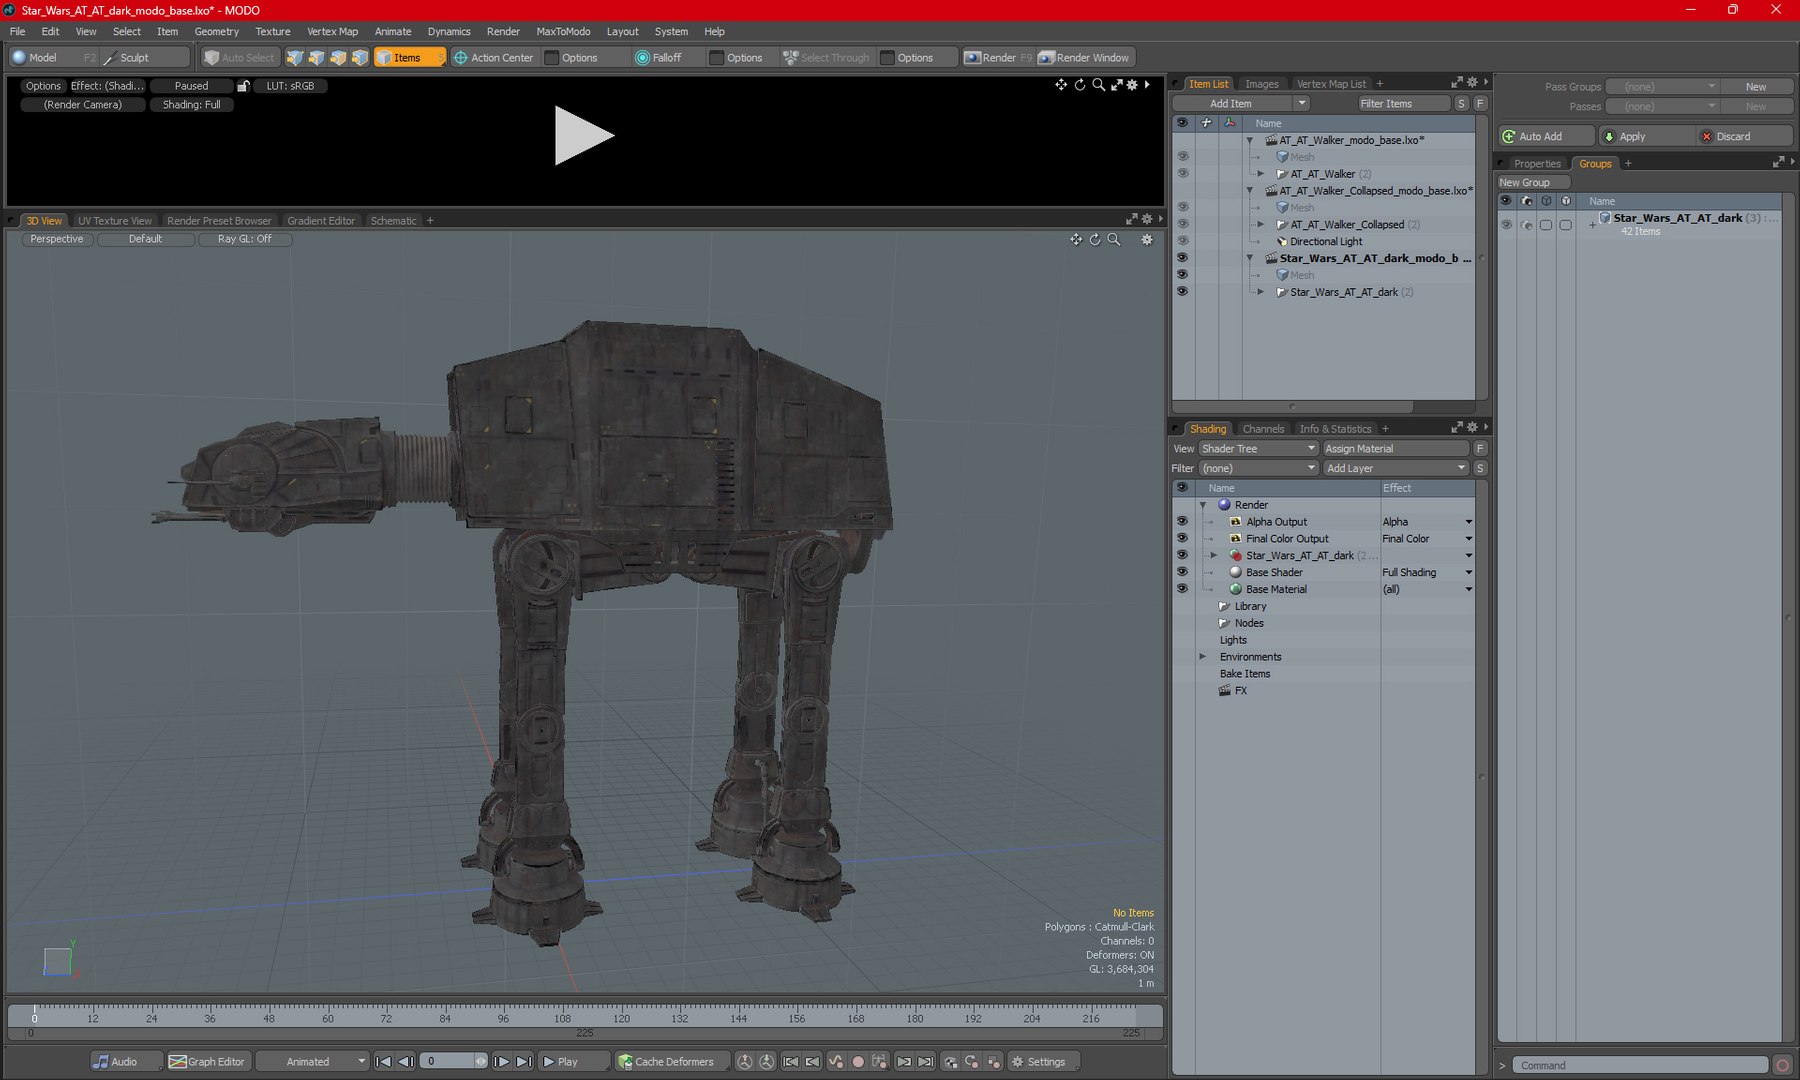Image resolution: width=1800 pixels, height=1080 pixels.
Task: Open Final Color effect dropdown arrow
Action: click(x=1468, y=539)
